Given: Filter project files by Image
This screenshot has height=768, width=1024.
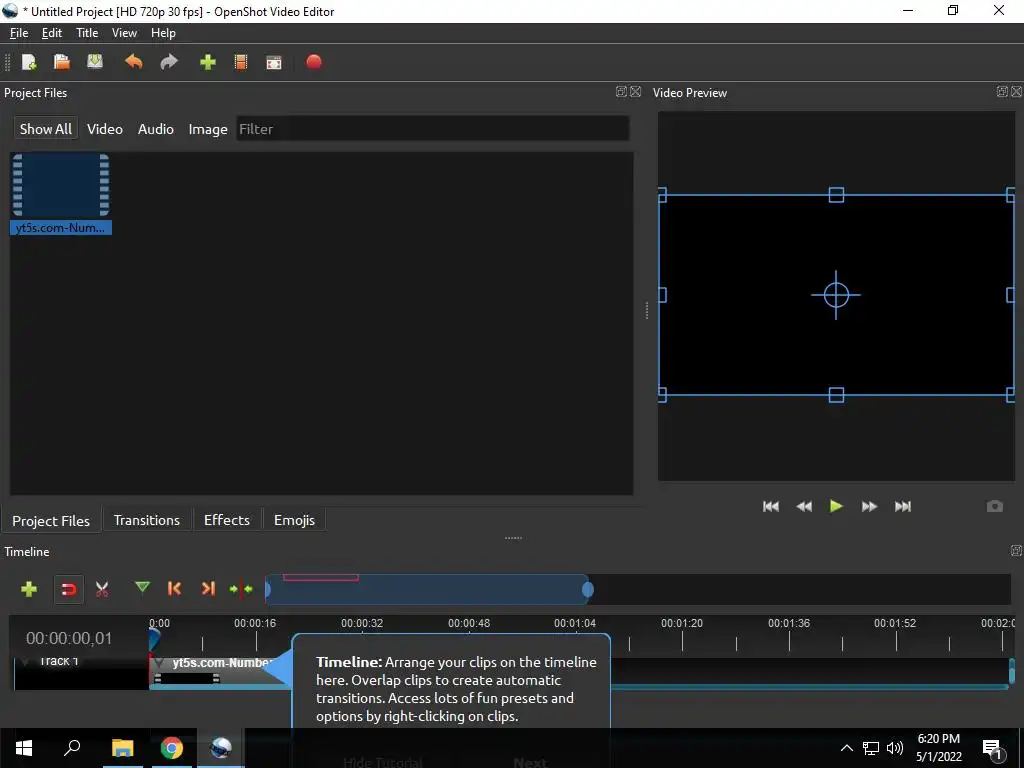Looking at the screenshot, I should [208, 129].
